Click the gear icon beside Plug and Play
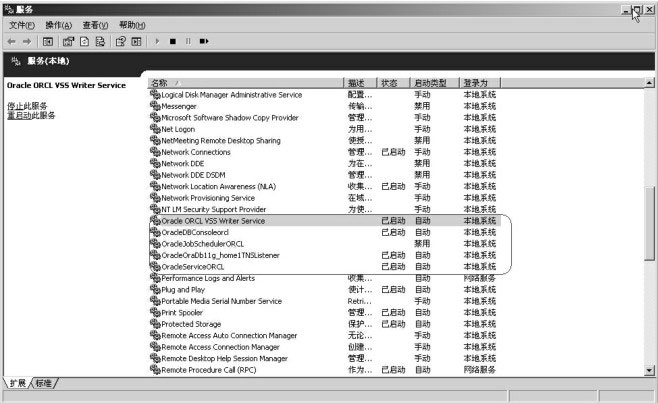Viewport: 658px width, 403px height. (x=155, y=289)
